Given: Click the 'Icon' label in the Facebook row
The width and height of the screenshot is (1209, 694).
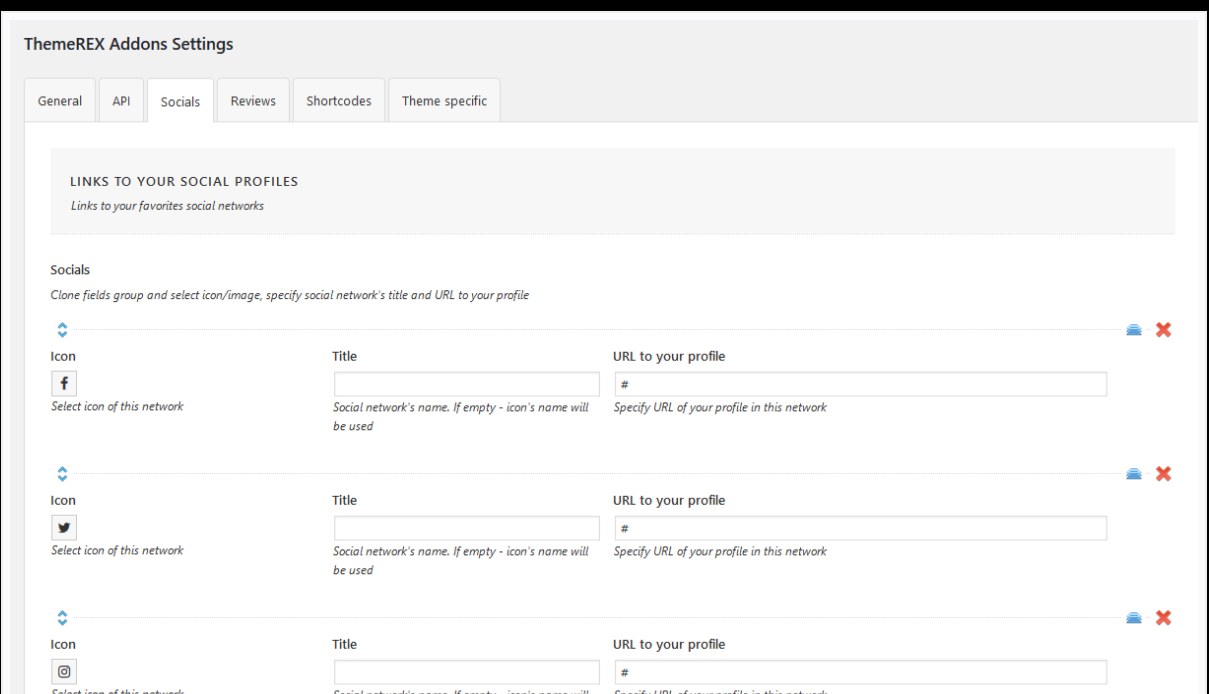Looking at the screenshot, I should (63, 356).
